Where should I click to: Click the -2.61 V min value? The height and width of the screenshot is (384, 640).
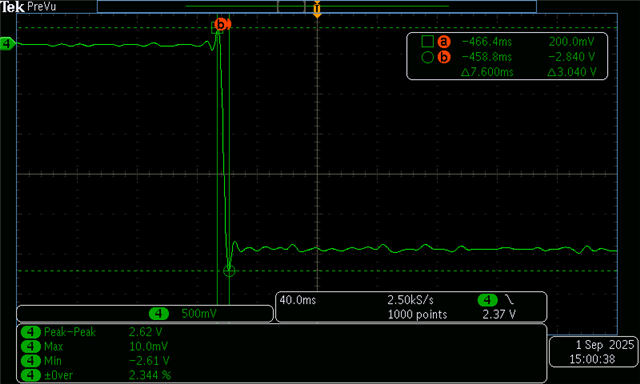point(149,361)
